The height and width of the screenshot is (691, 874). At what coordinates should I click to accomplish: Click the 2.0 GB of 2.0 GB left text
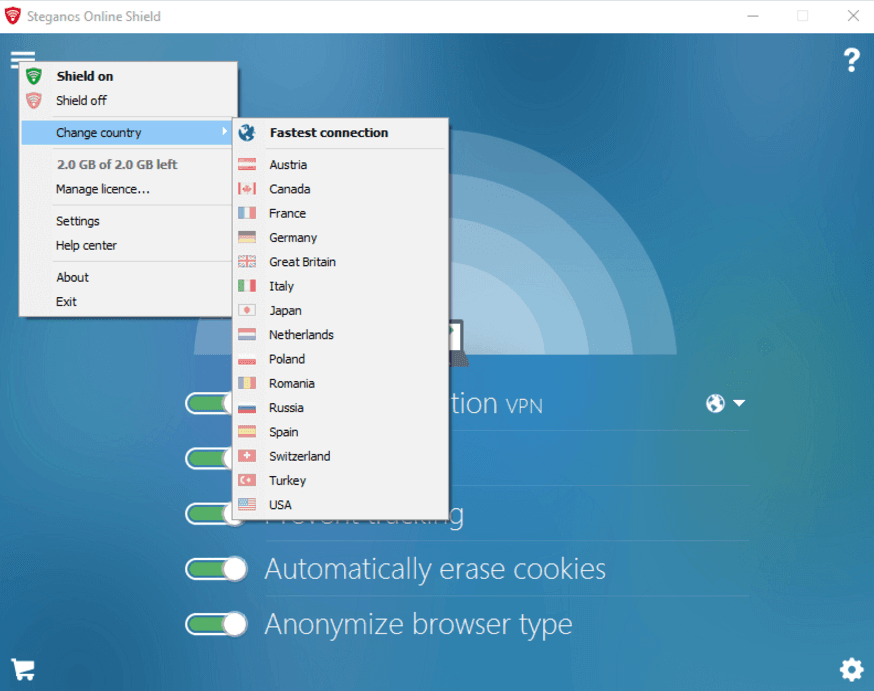coord(117,164)
